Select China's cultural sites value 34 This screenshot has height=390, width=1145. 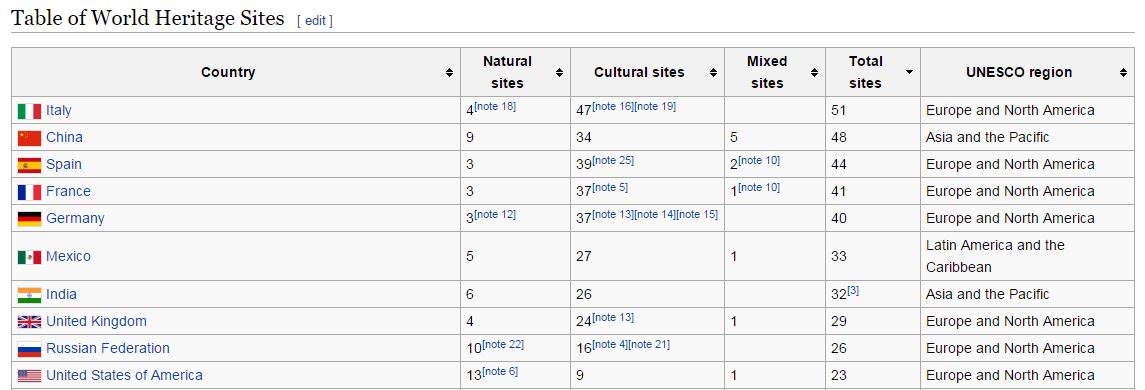(584, 138)
